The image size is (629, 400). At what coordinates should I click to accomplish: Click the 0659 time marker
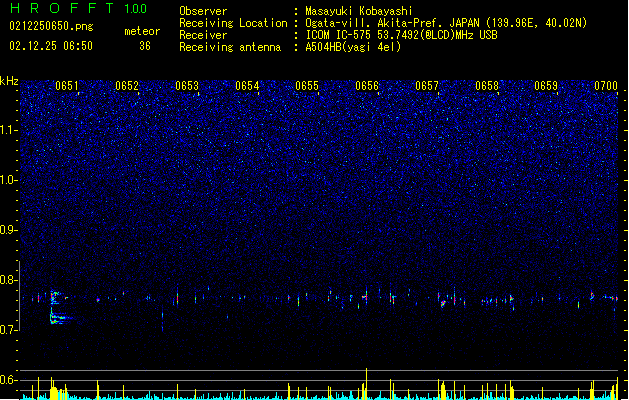pyautogui.click(x=546, y=86)
